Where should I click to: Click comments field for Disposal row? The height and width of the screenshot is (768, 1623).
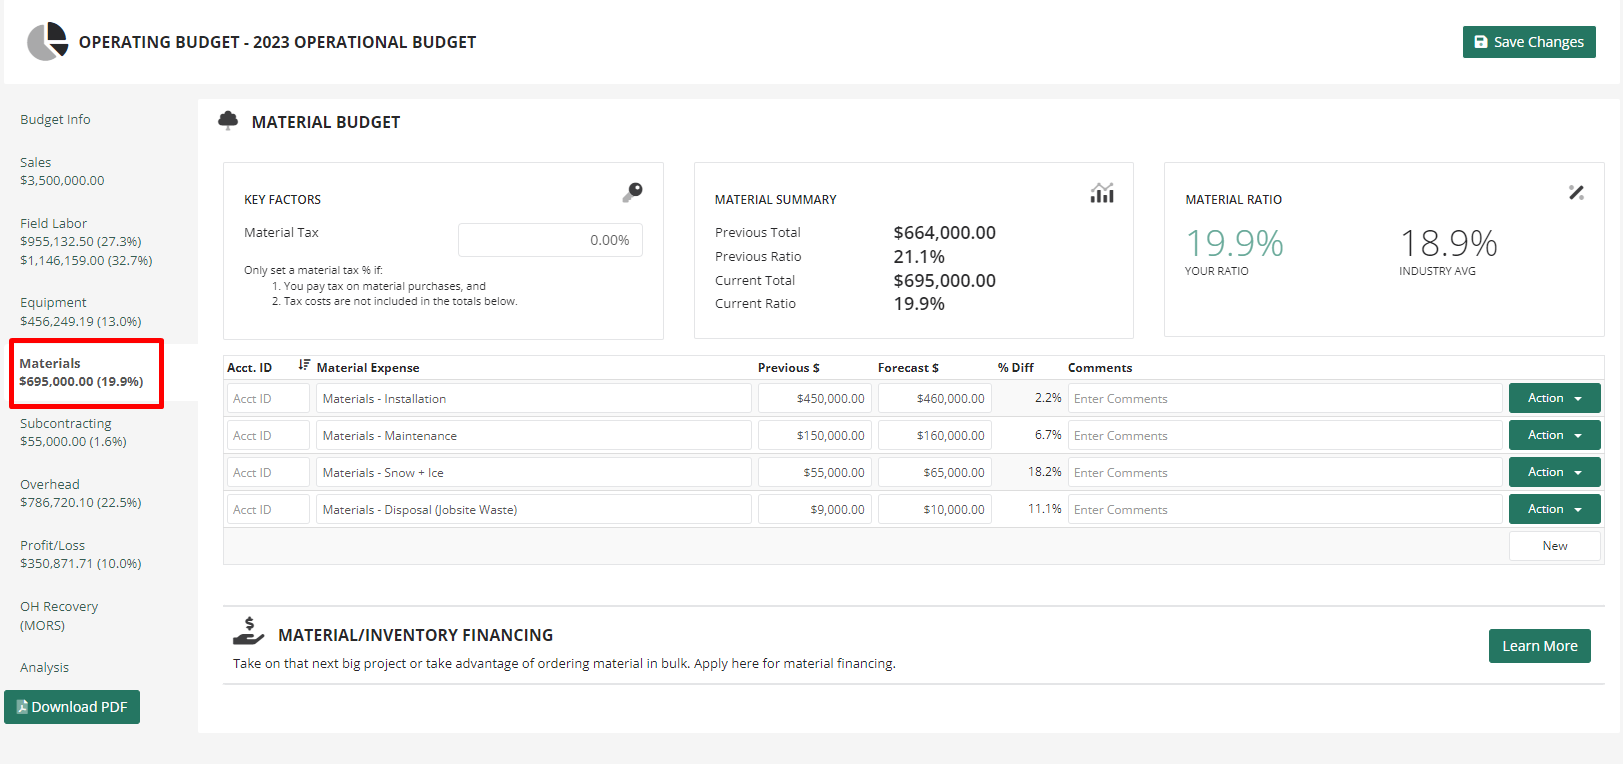click(x=1285, y=509)
